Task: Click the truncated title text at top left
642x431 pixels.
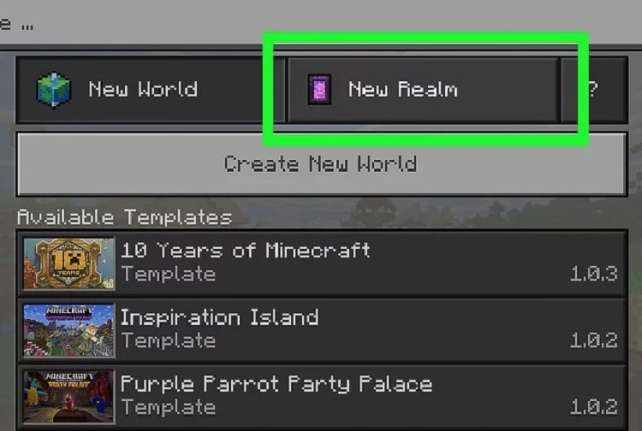Action: (x=16, y=25)
